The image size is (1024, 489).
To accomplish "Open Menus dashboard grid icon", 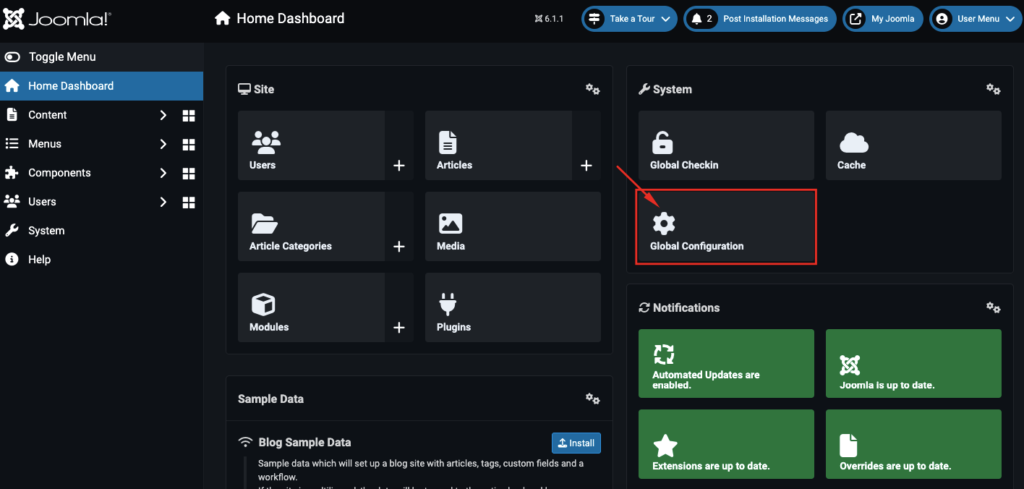I will tap(189, 144).
